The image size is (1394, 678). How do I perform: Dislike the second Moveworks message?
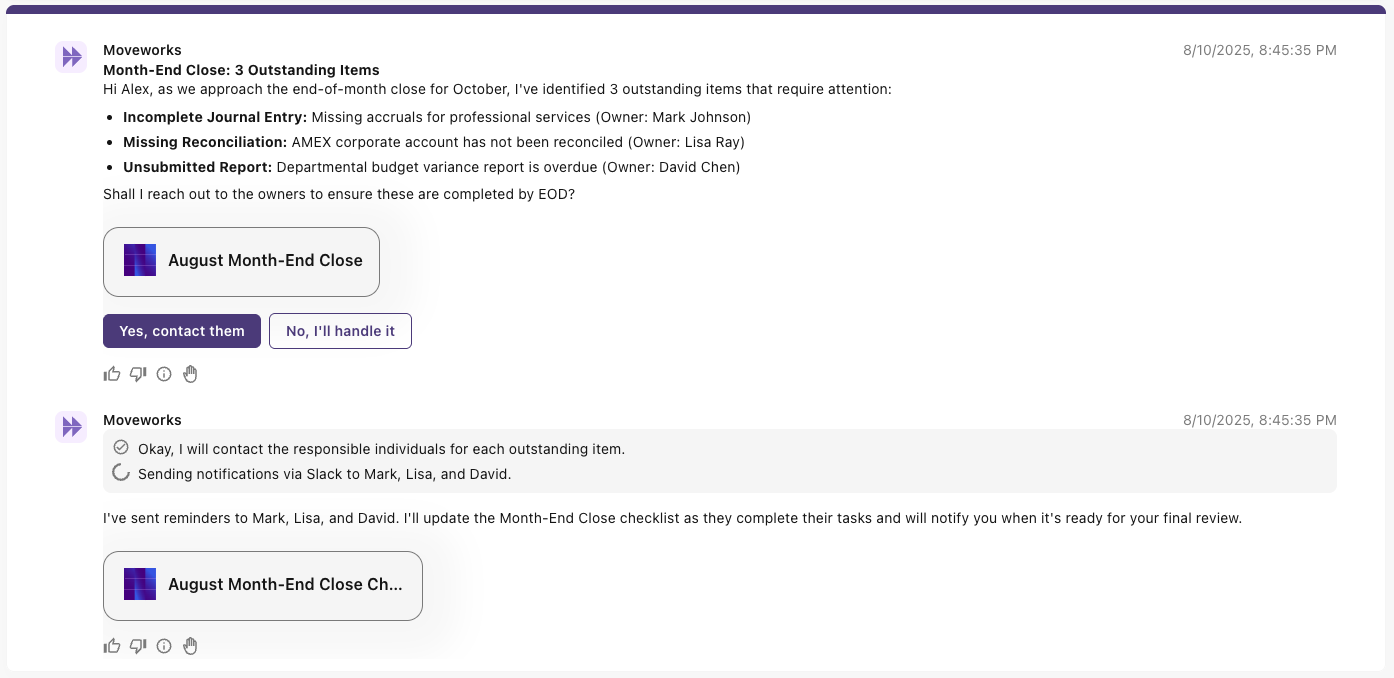click(138, 646)
